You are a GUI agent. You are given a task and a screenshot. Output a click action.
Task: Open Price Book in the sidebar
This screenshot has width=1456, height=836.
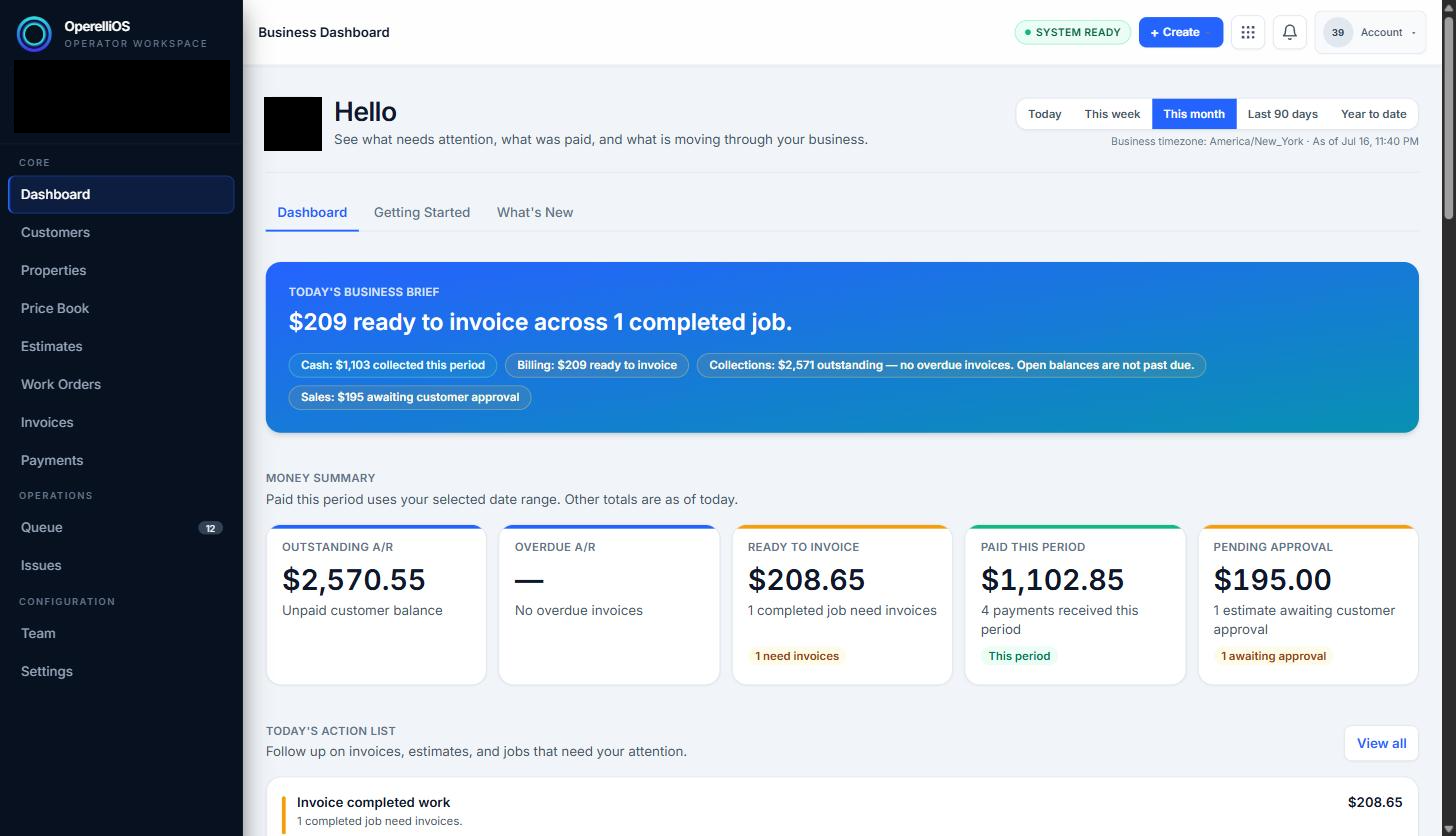(x=121, y=308)
